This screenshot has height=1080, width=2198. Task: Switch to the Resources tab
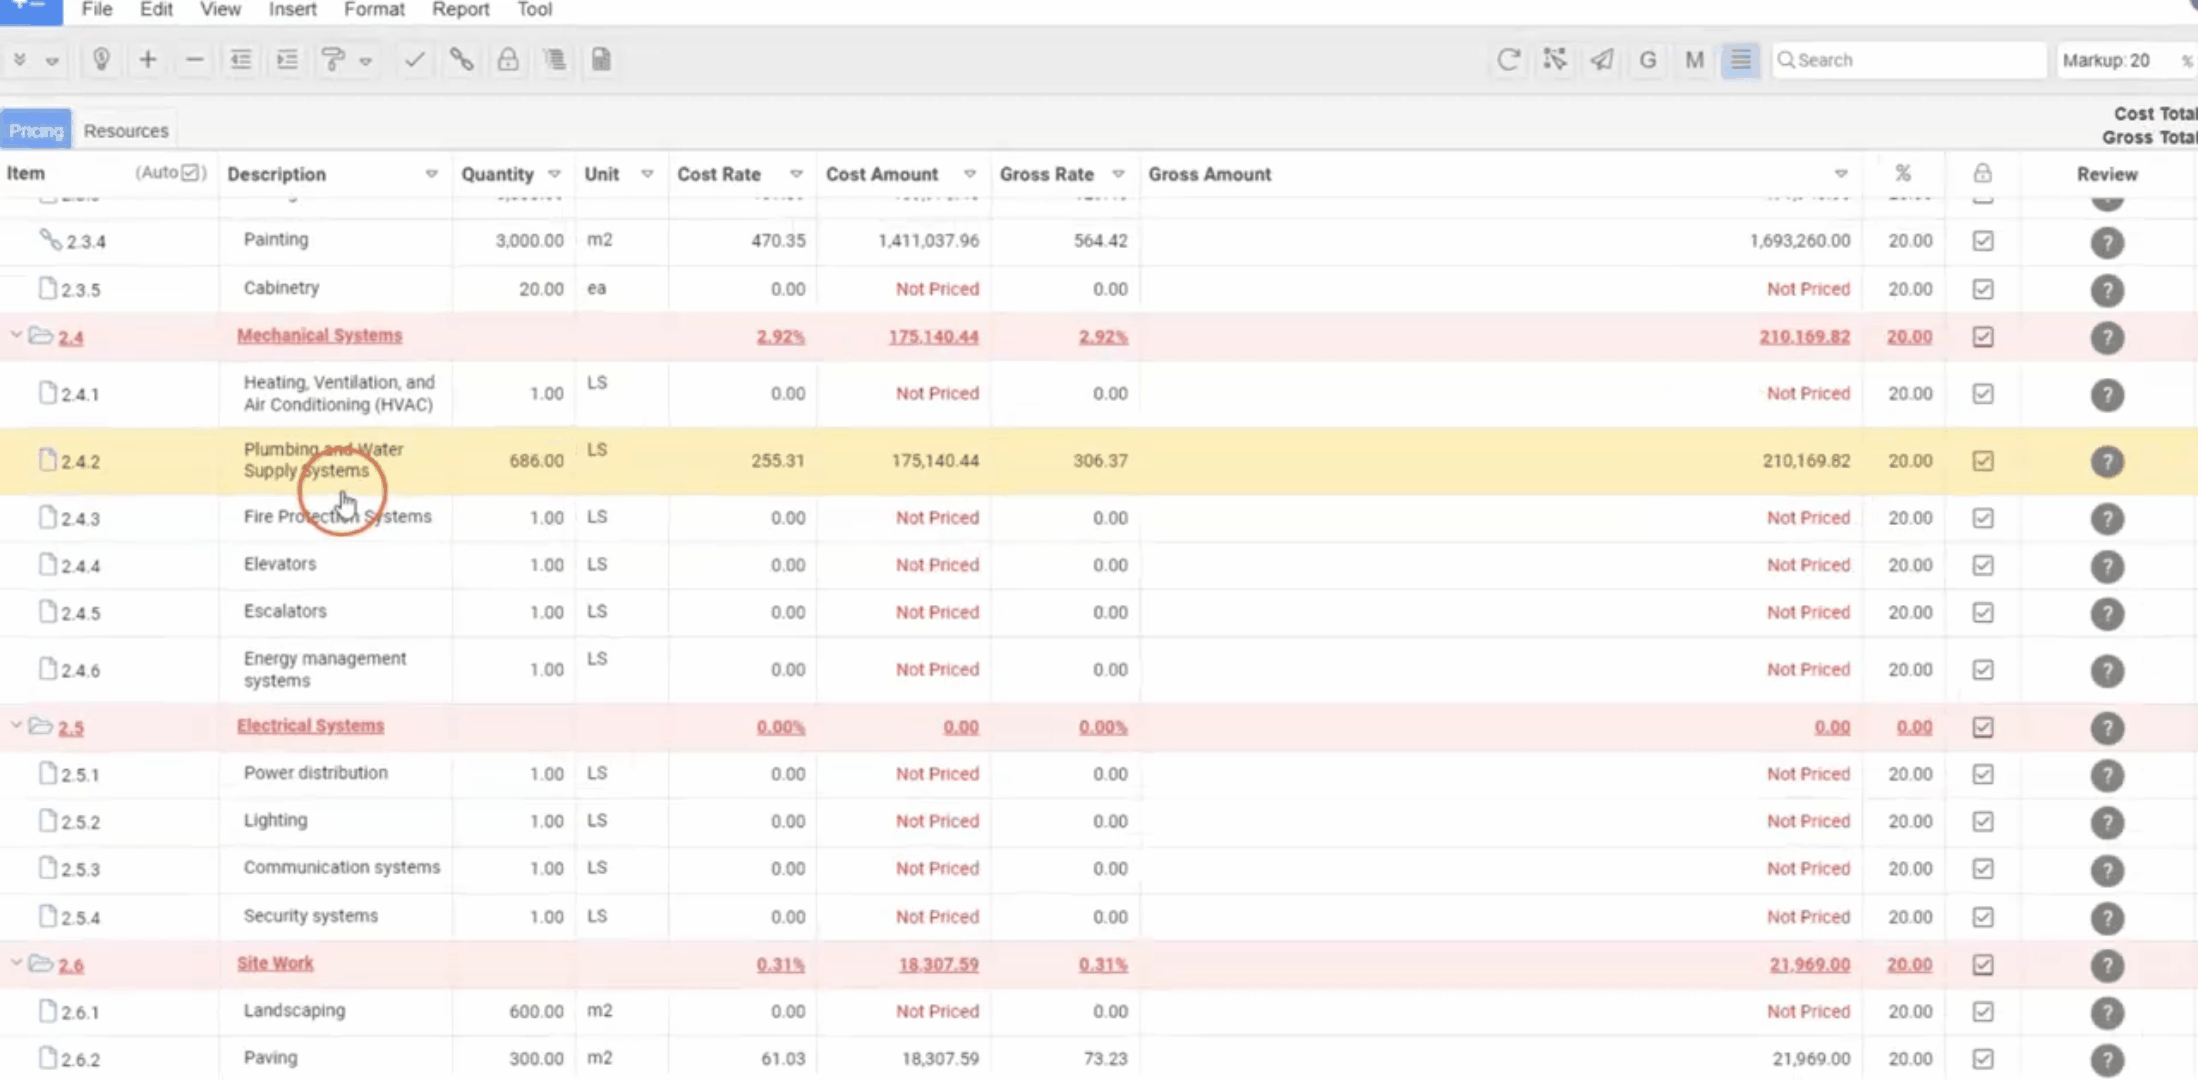click(126, 131)
